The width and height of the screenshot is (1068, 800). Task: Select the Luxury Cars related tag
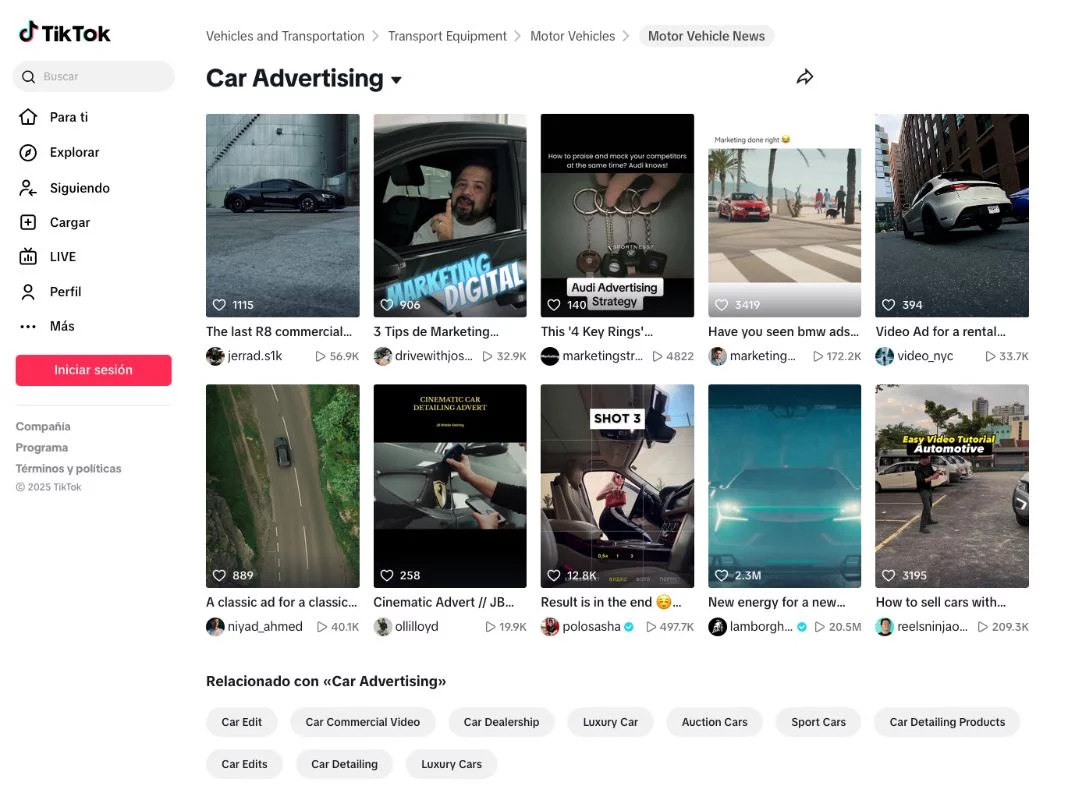pyautogui.click(x=451, y=764)
